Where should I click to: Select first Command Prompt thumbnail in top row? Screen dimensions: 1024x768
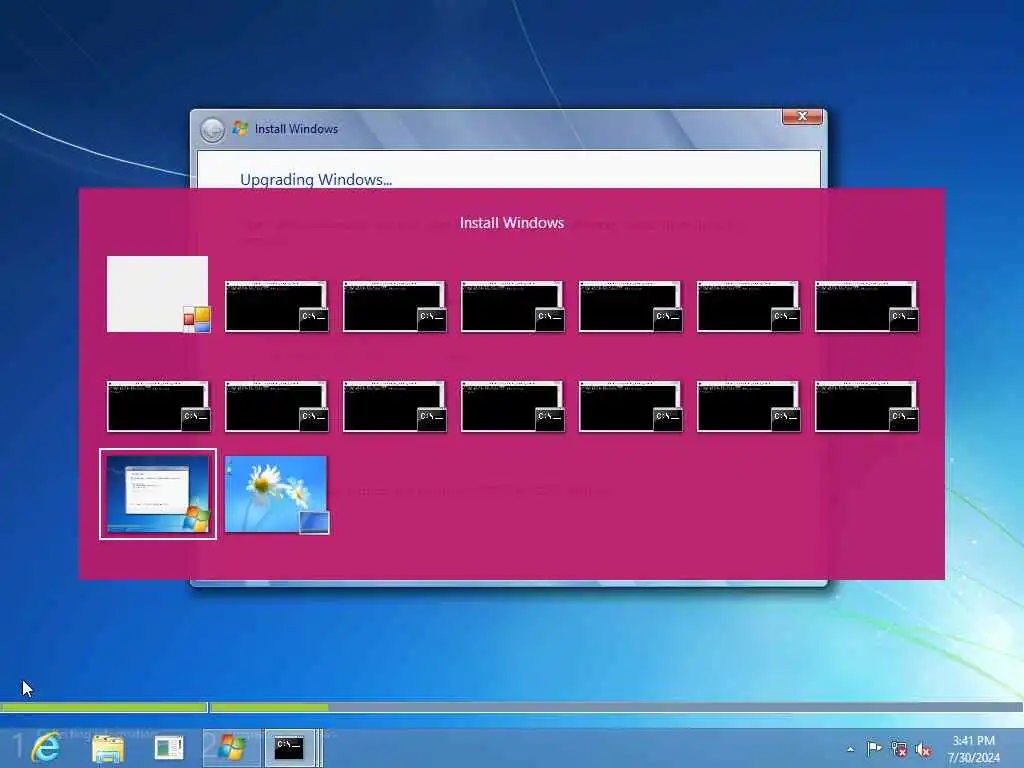pos(276,306)
